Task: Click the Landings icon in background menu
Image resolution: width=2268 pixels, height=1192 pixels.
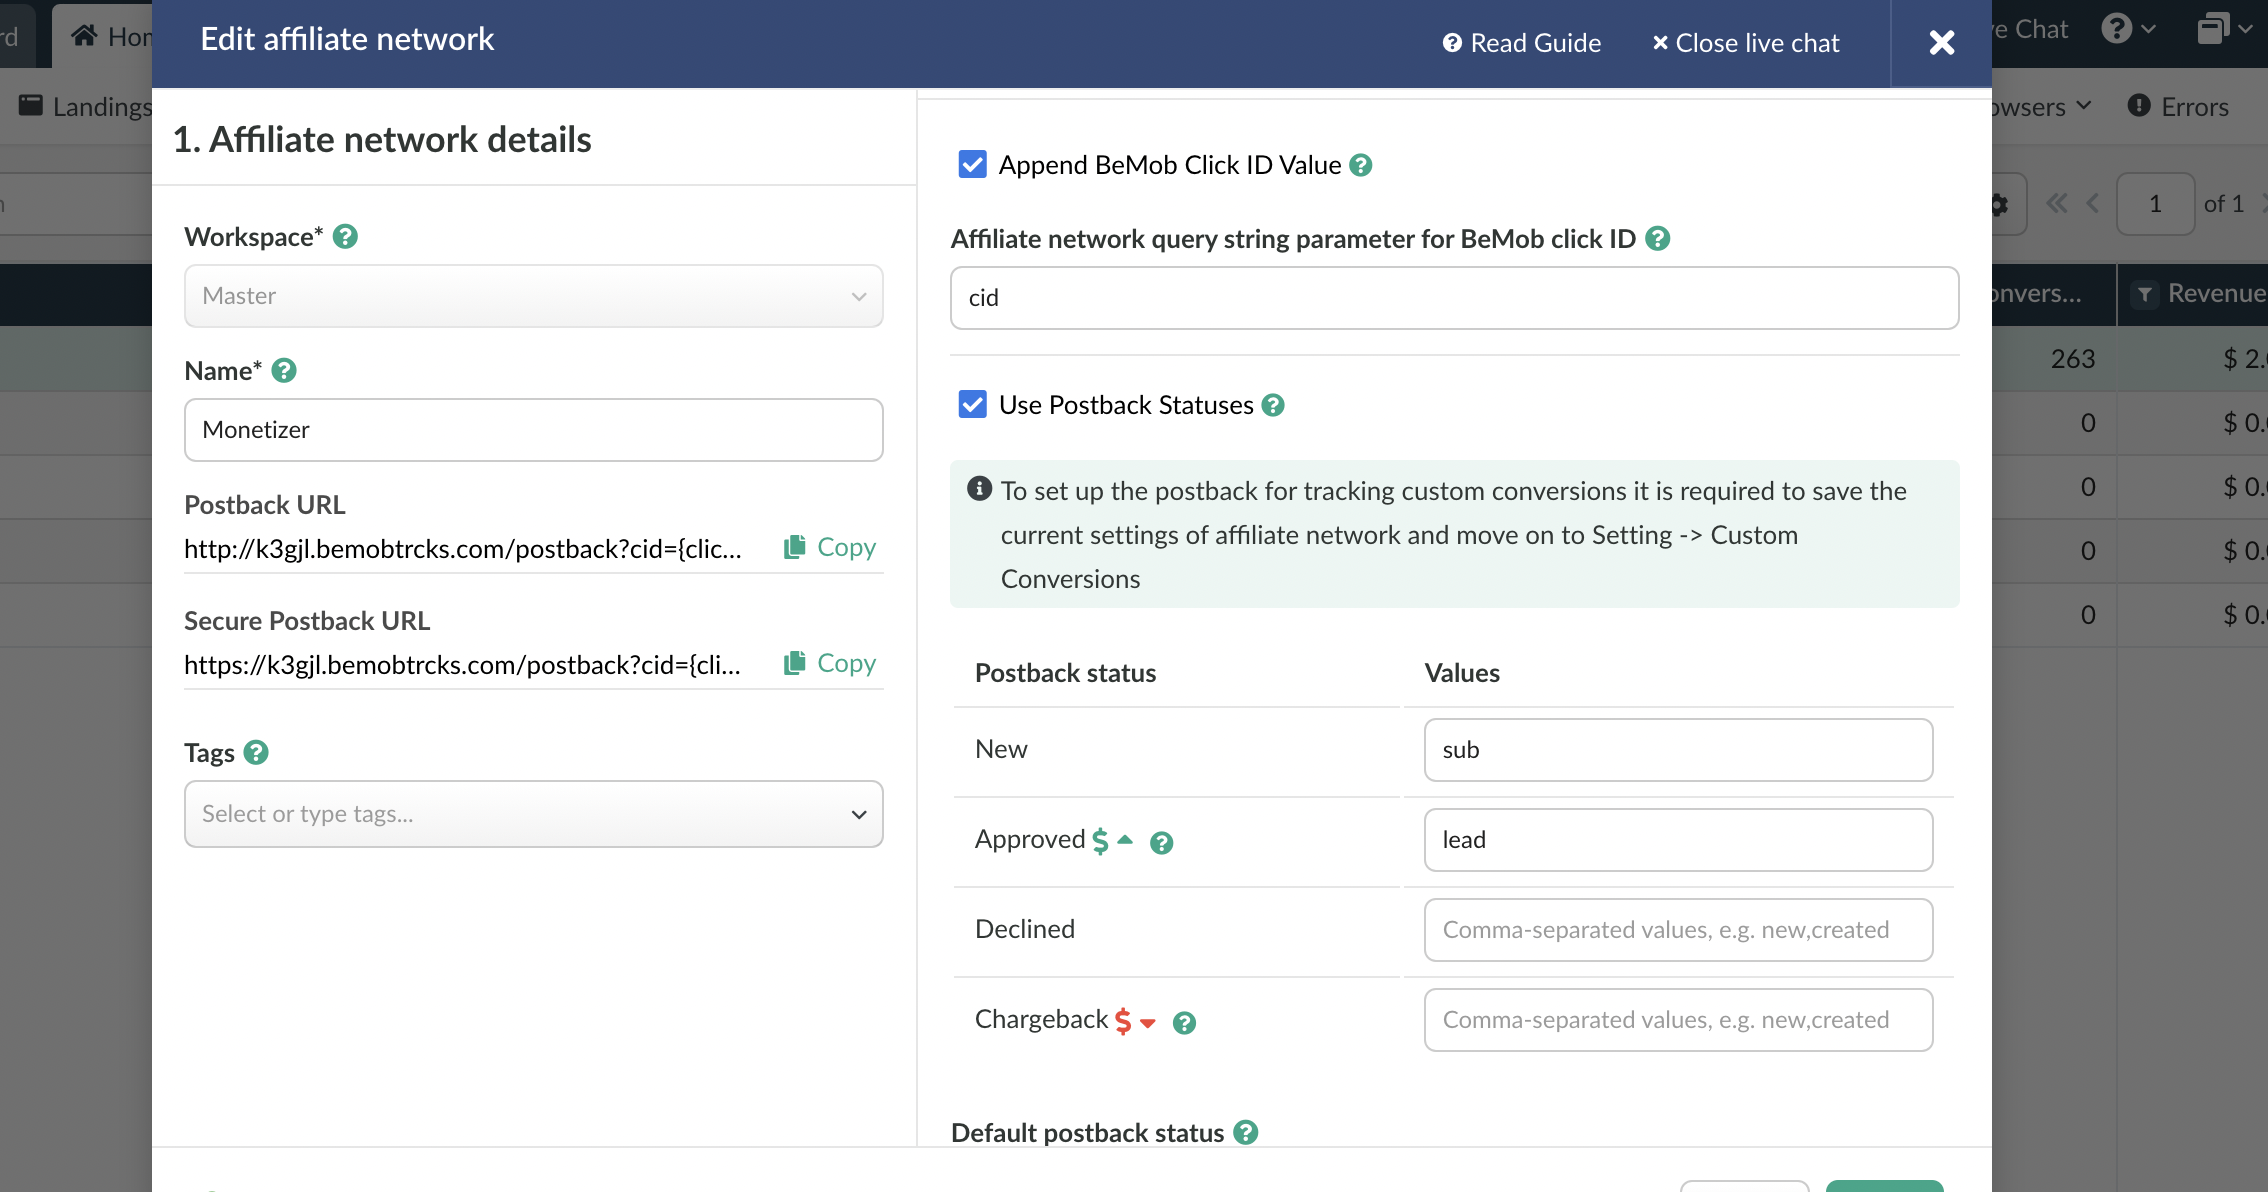Action: click(x=31, y=105)
